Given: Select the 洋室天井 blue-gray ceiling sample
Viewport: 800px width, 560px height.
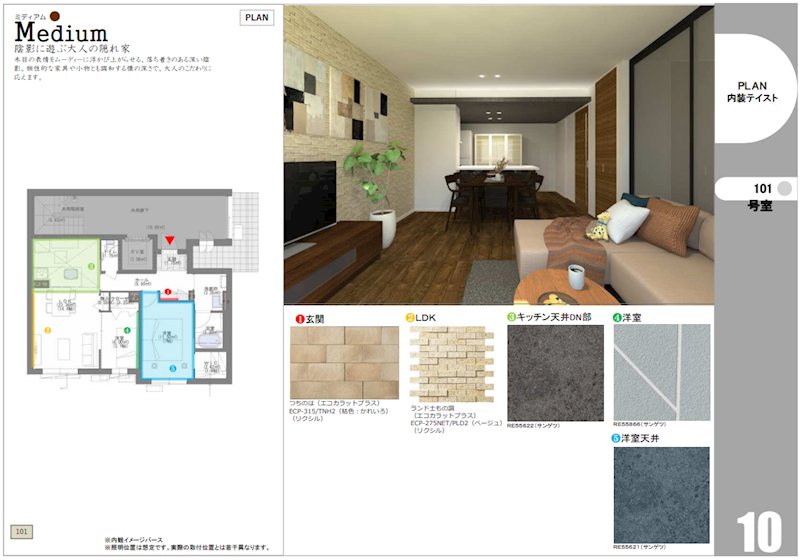Looking at the screenshot, I should coord(661,494).
